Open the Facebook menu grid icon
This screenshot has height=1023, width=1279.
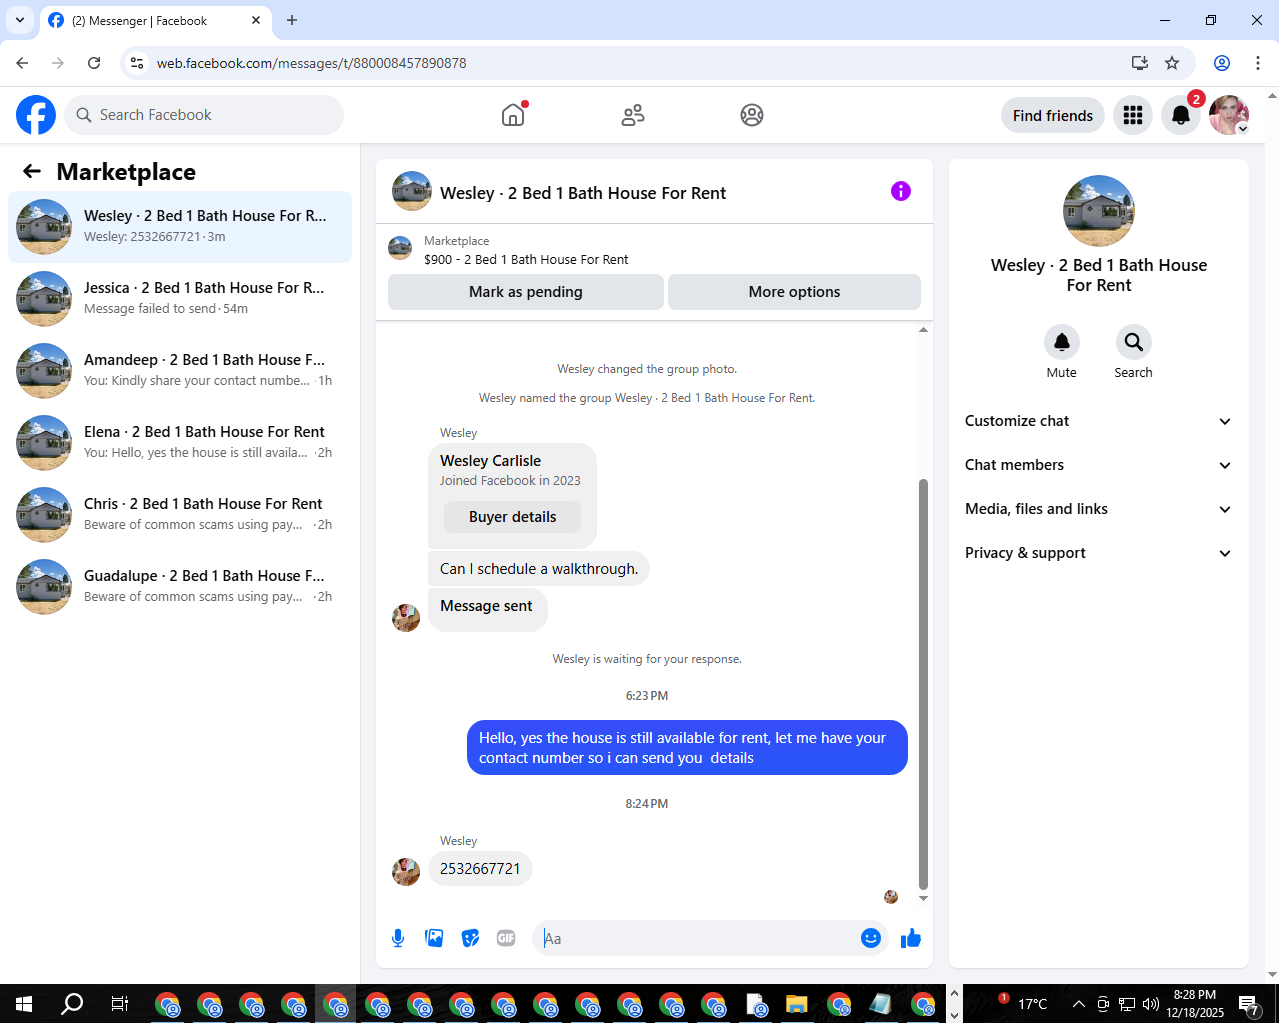(x=1133, y=115)
